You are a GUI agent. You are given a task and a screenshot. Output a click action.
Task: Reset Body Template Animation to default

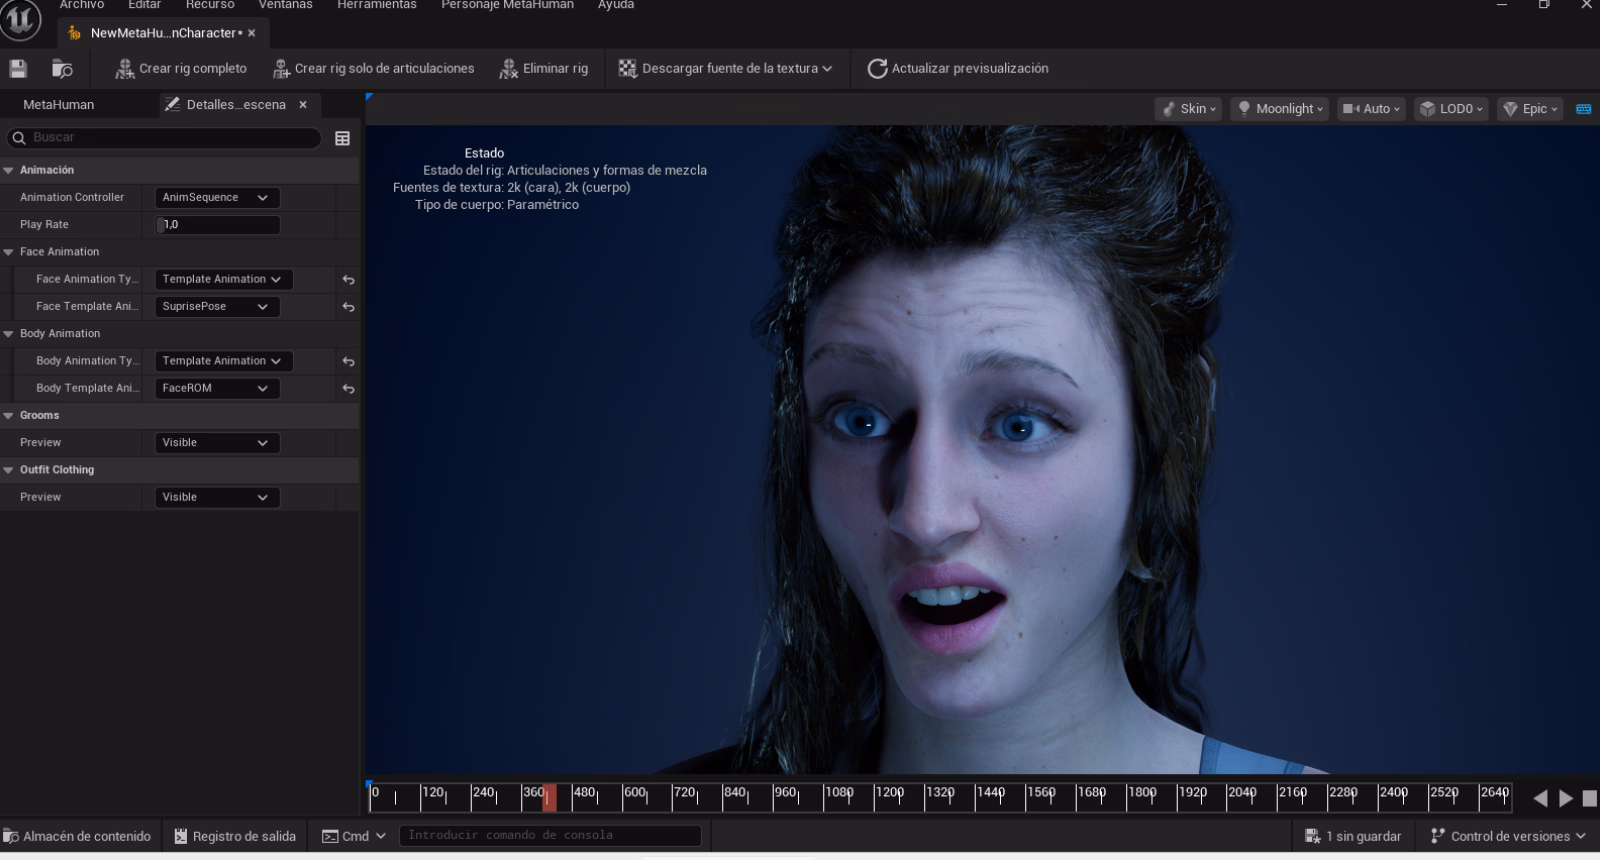pos(348,388)
